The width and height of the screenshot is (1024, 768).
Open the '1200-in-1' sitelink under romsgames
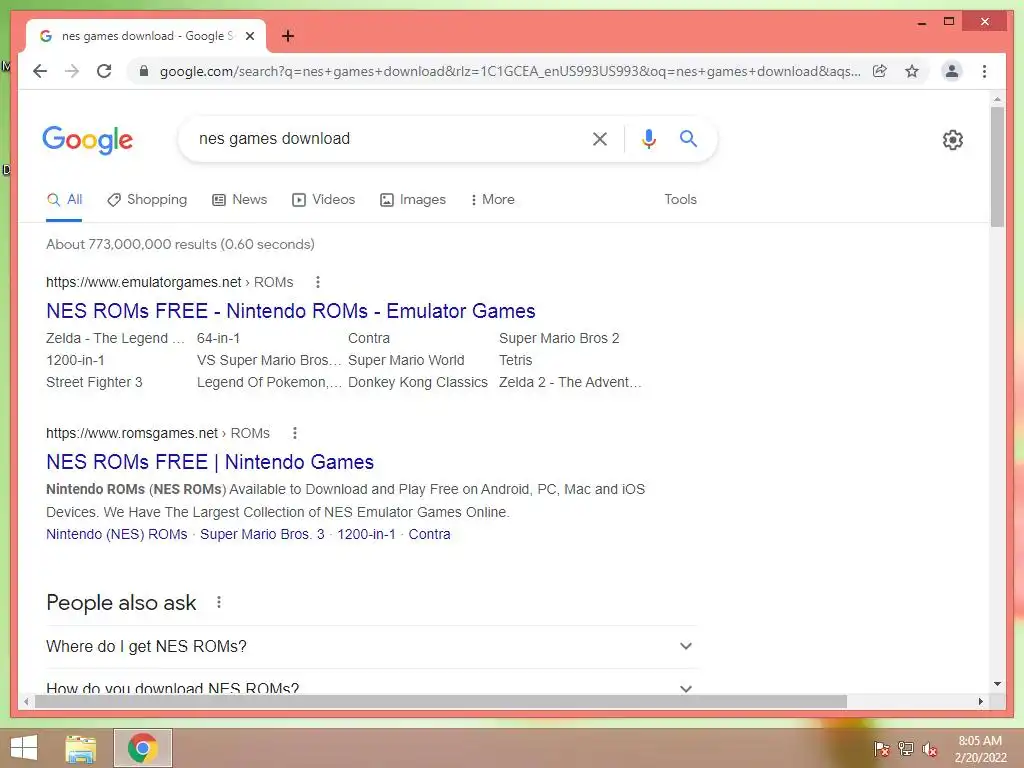[366, 534]
